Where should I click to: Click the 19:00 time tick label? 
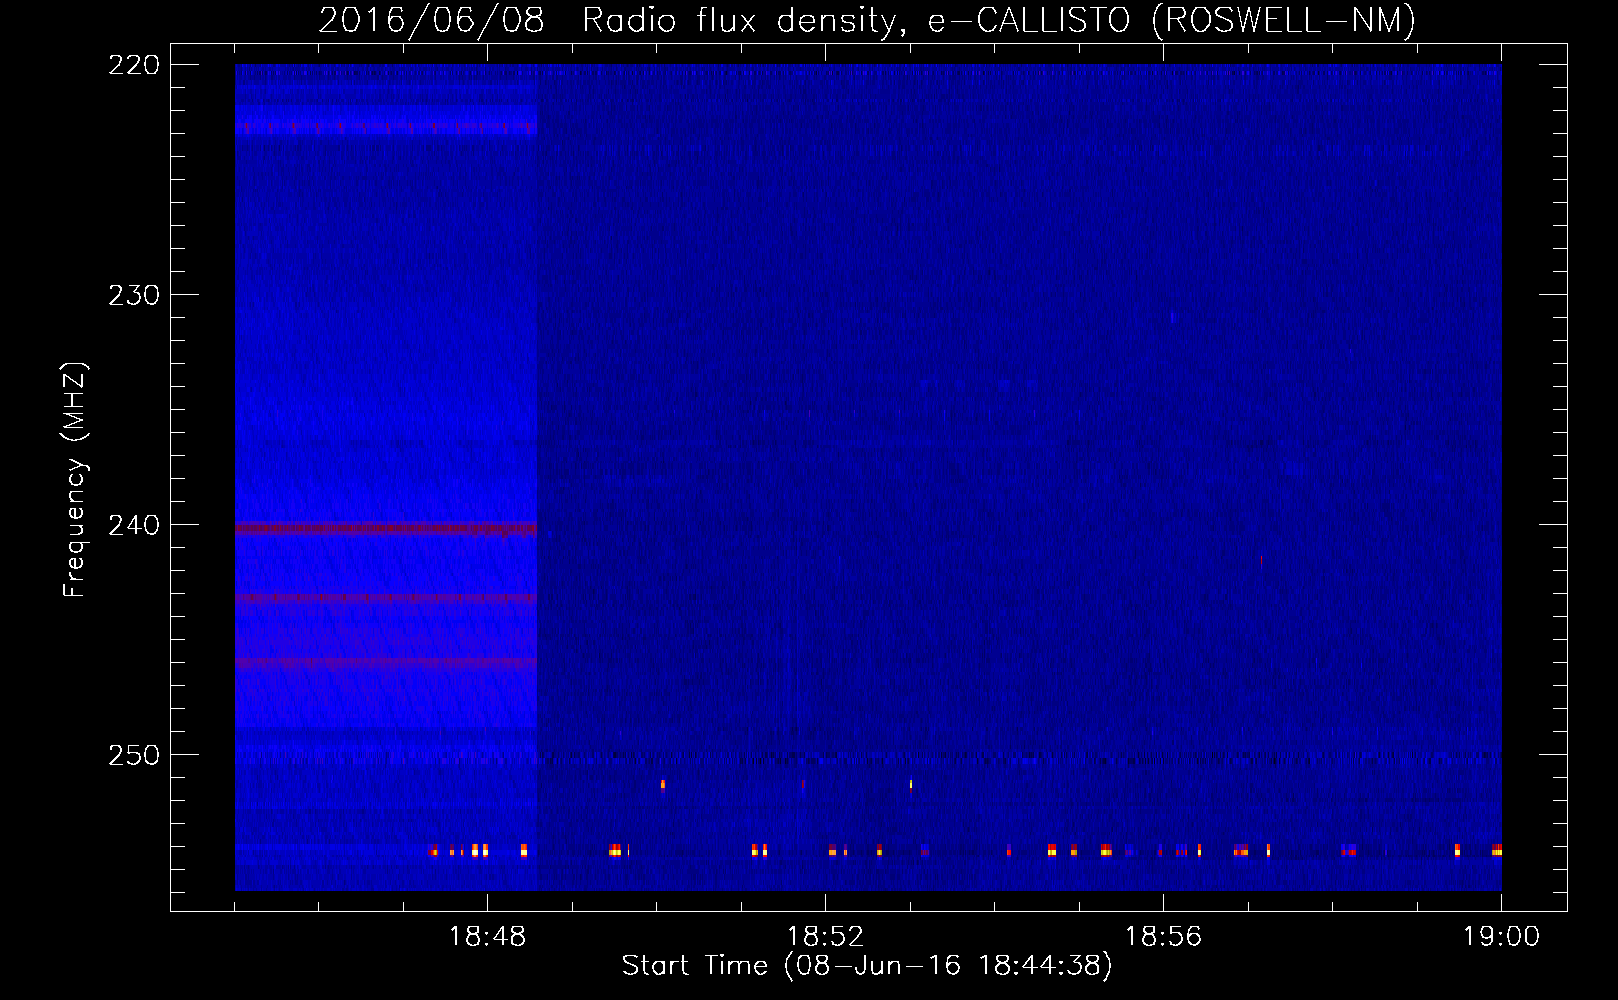(1501, 937)
